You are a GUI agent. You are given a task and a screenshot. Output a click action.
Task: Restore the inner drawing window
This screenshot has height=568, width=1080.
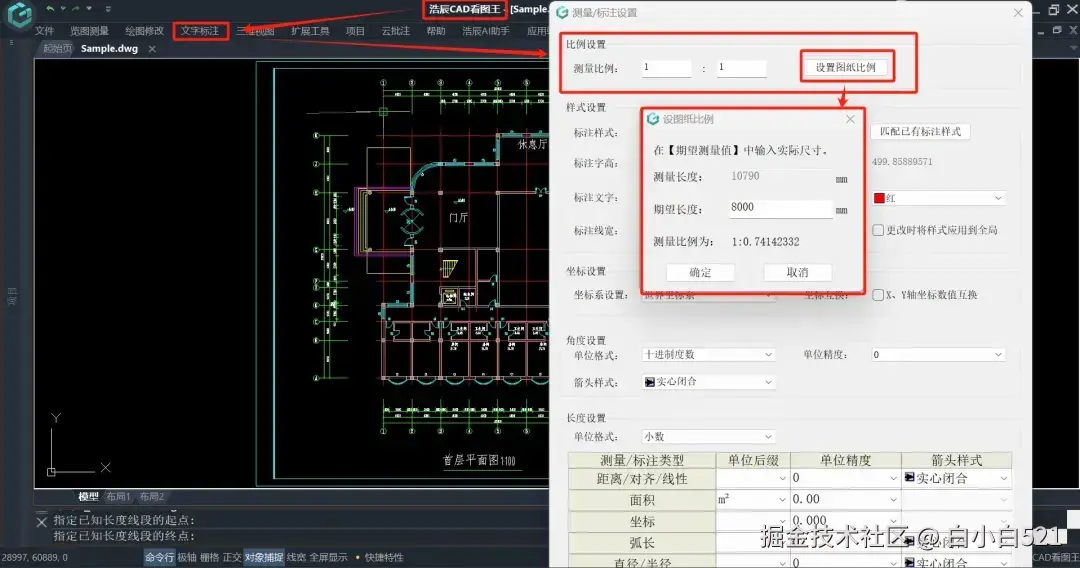click(x=1057, y=30)
